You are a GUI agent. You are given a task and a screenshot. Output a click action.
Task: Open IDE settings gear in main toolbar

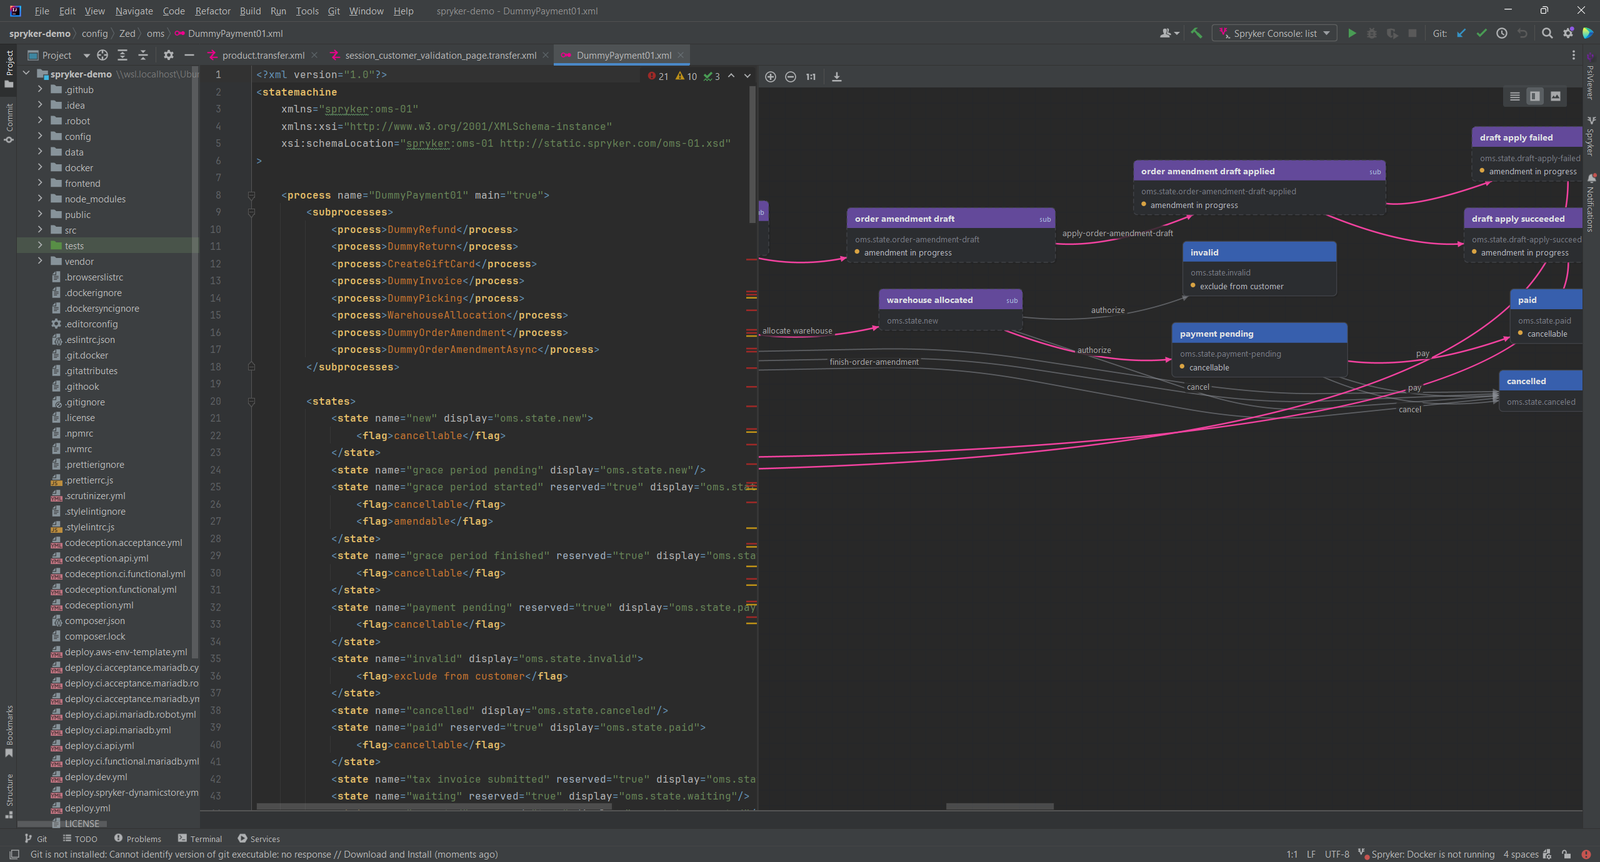1568,33
